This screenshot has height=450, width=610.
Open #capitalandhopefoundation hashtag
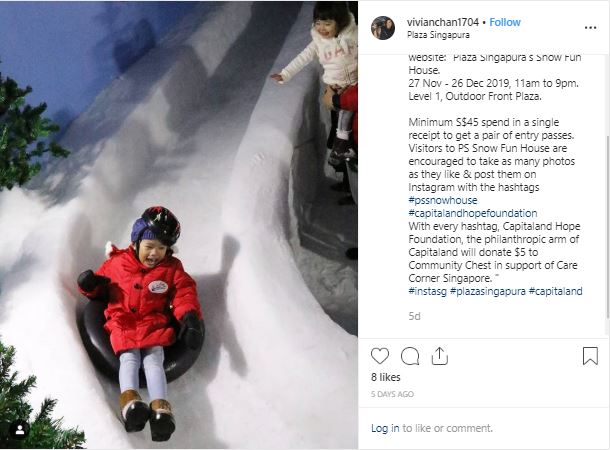tap(473, 213)
